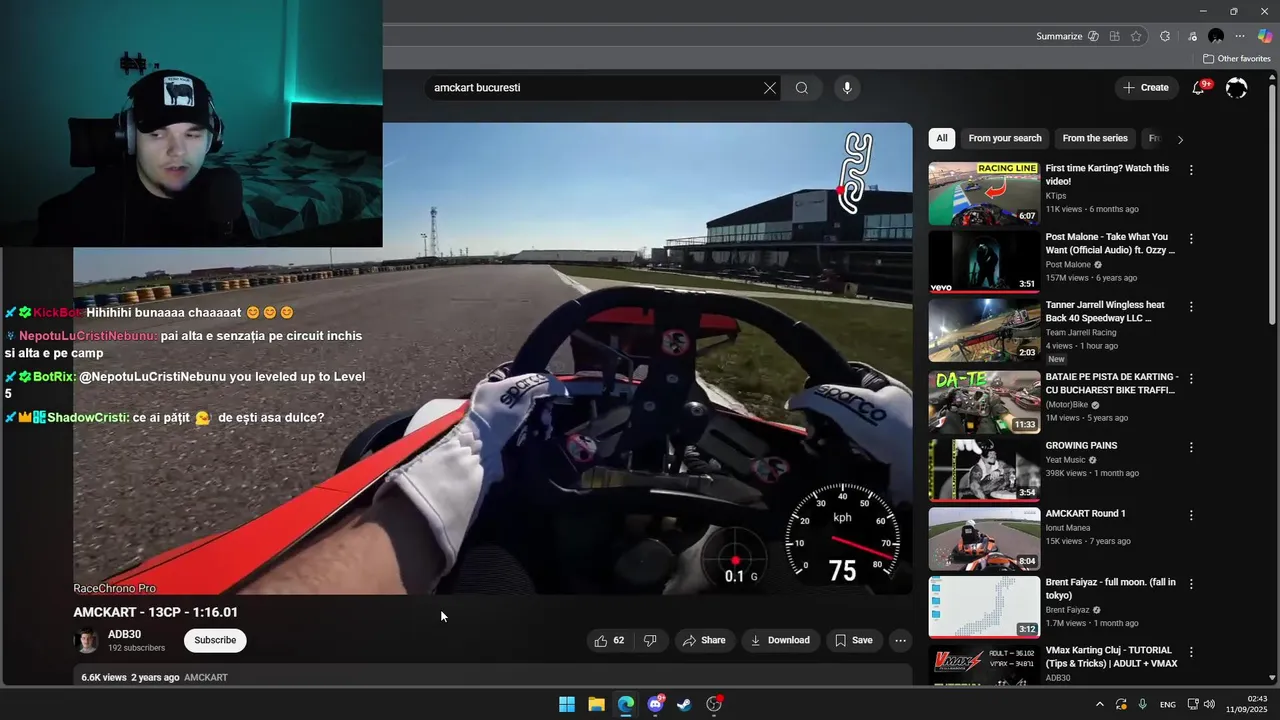This screenshot has height=720, width=1280.
Task: Open OBS Studio taskbar icon
Action: point(714,704)
